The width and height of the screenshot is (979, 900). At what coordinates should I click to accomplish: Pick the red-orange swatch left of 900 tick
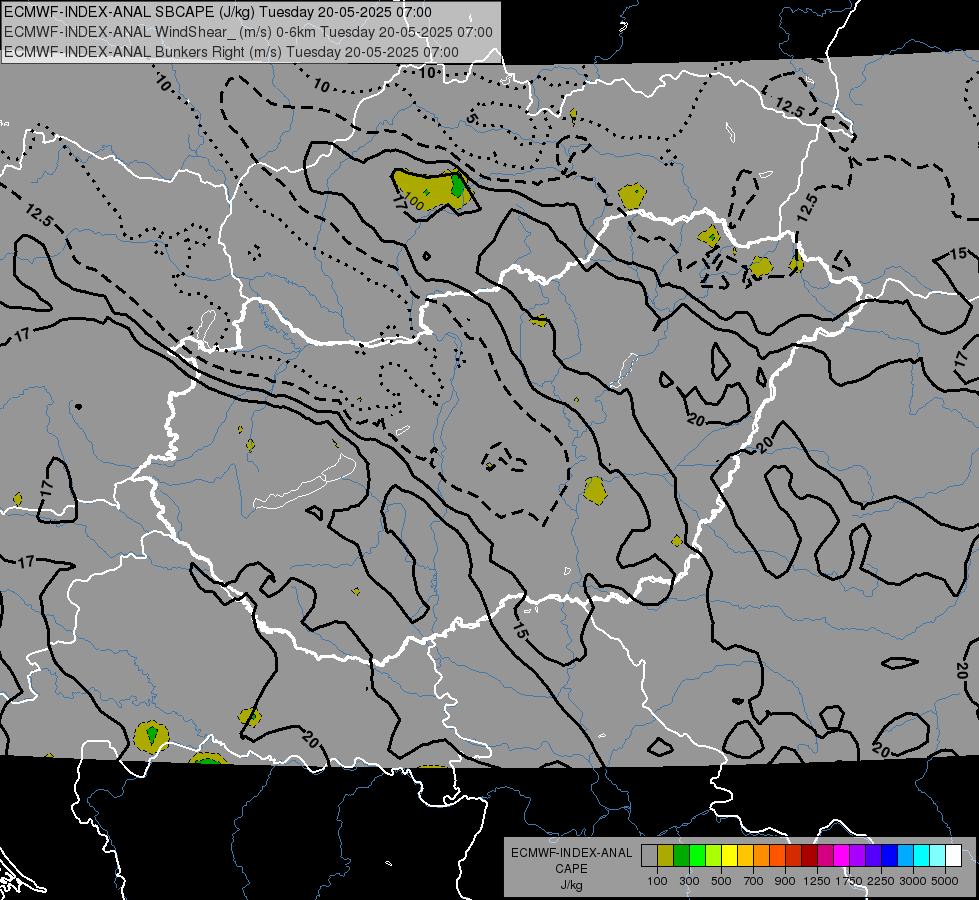coord(777,855)
